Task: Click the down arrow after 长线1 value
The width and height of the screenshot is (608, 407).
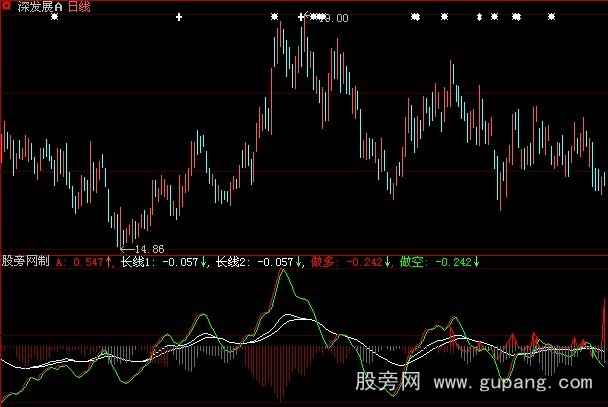Action: pyautogui.click(x=204, y=262)
